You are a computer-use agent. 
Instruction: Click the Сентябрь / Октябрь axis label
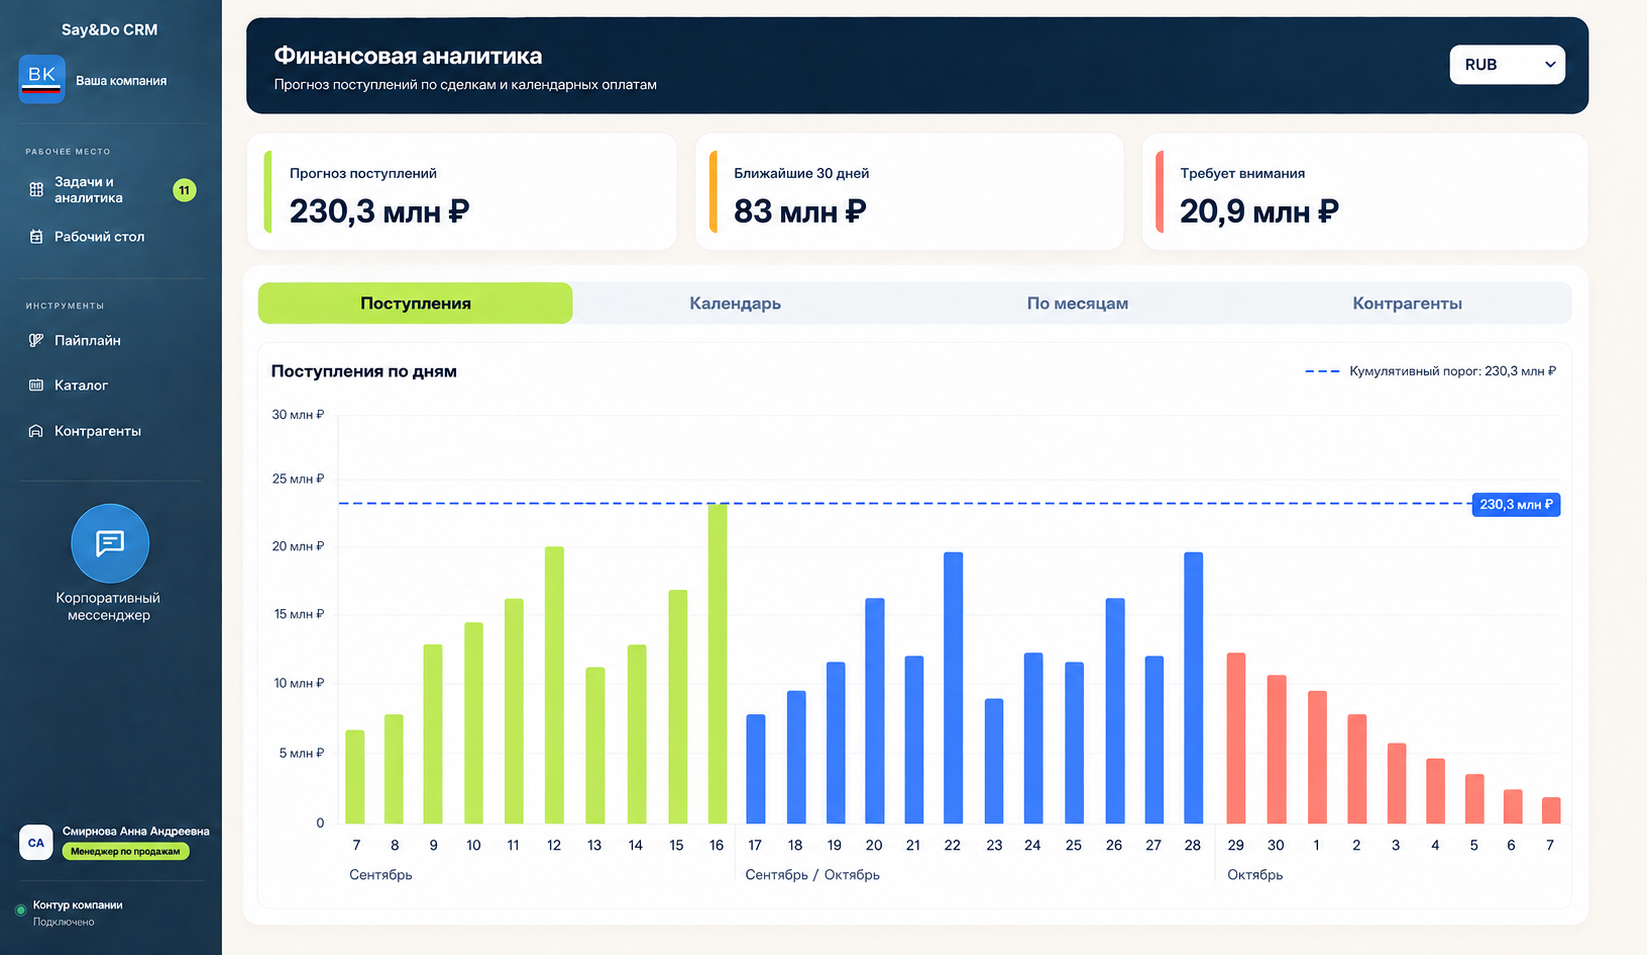click(x=813, y=875)
